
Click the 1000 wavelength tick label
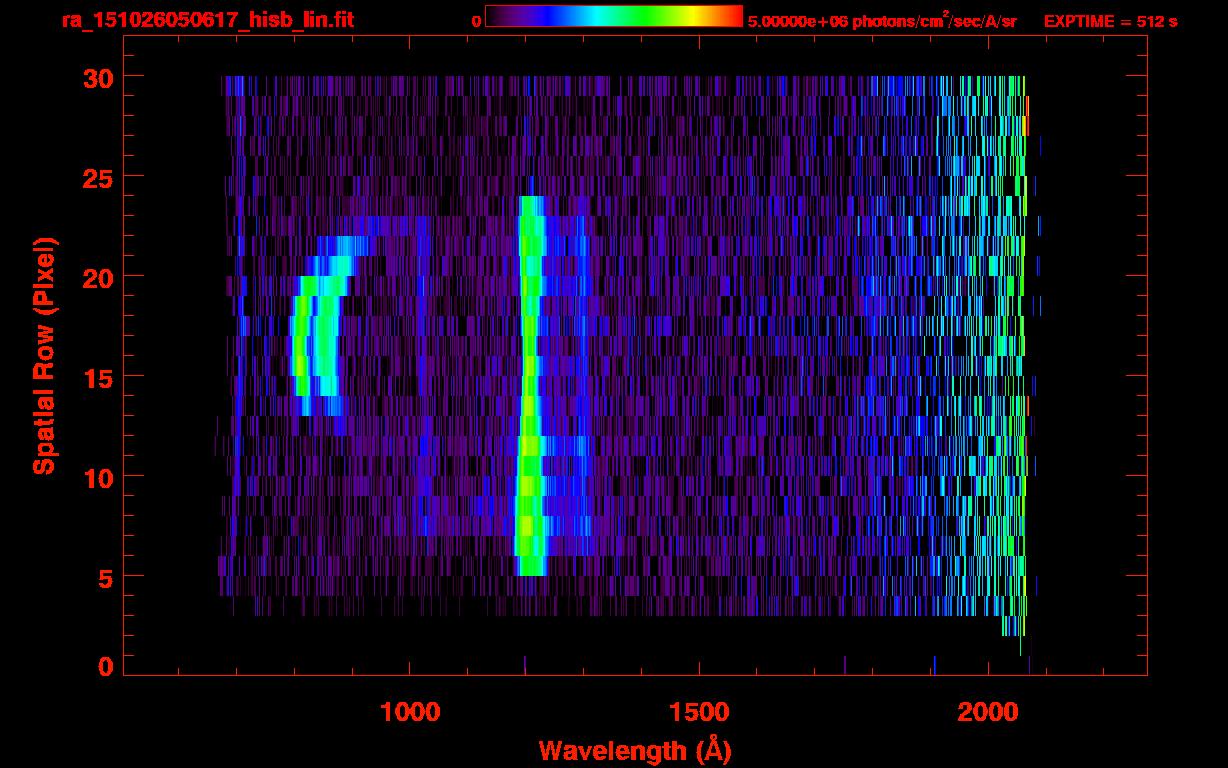(x=410, y=712)
